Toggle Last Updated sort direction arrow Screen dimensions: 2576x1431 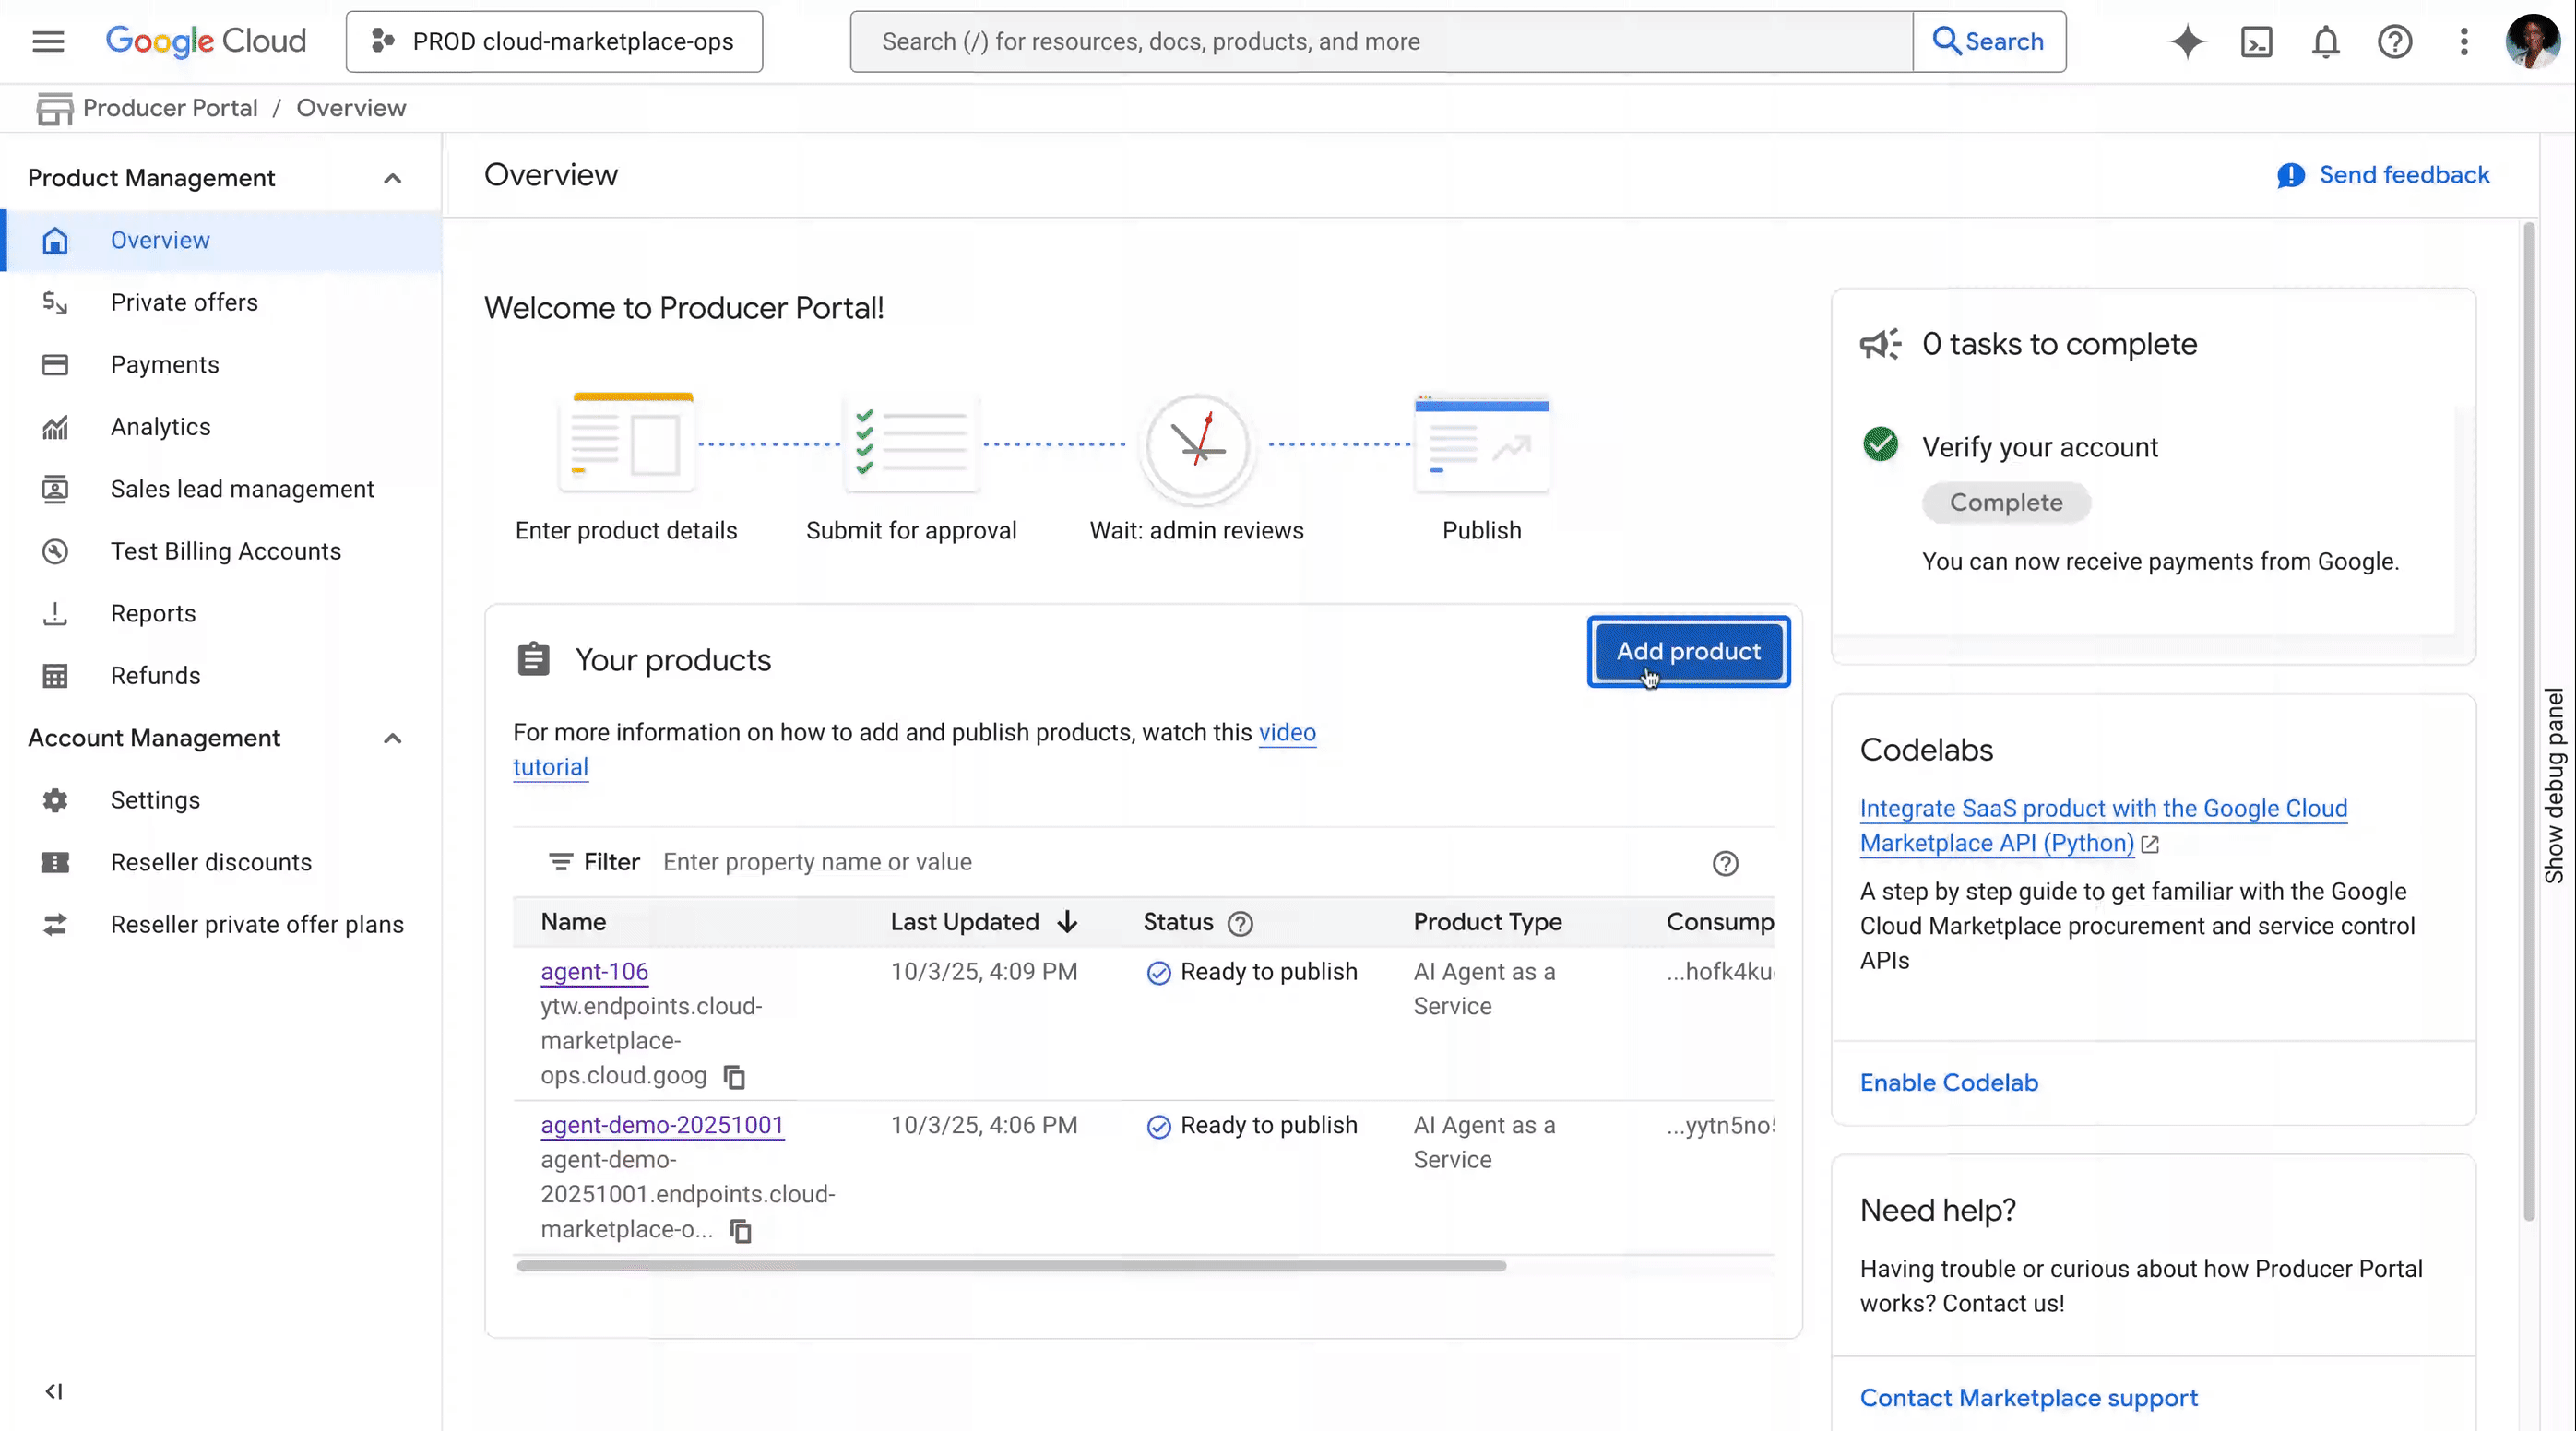click(1067, 921)
